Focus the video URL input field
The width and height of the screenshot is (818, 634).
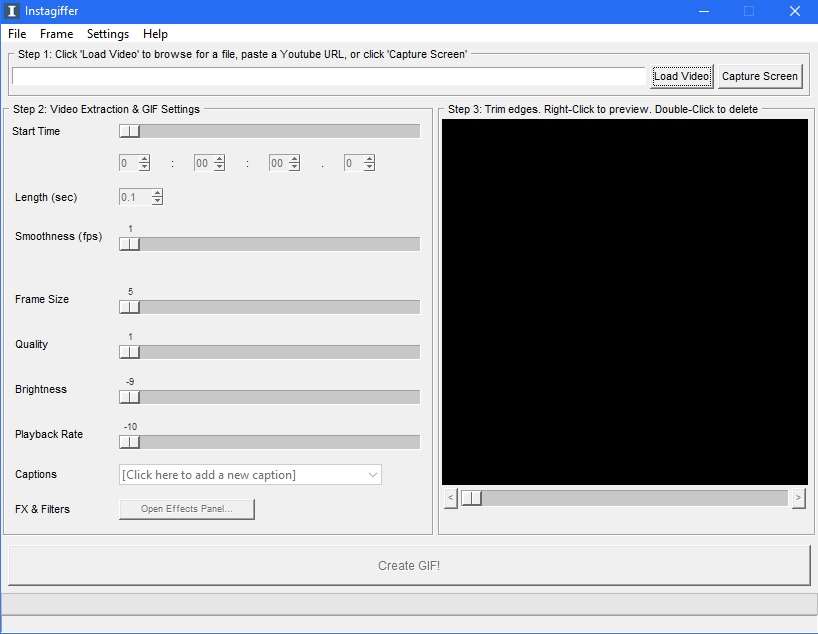tap(329, 76)
